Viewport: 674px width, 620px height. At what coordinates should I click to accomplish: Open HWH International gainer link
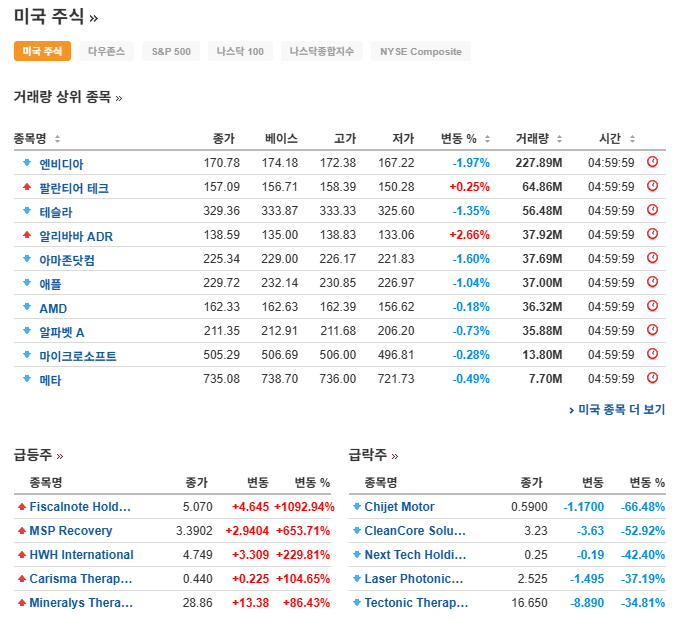tap(81, 555)
